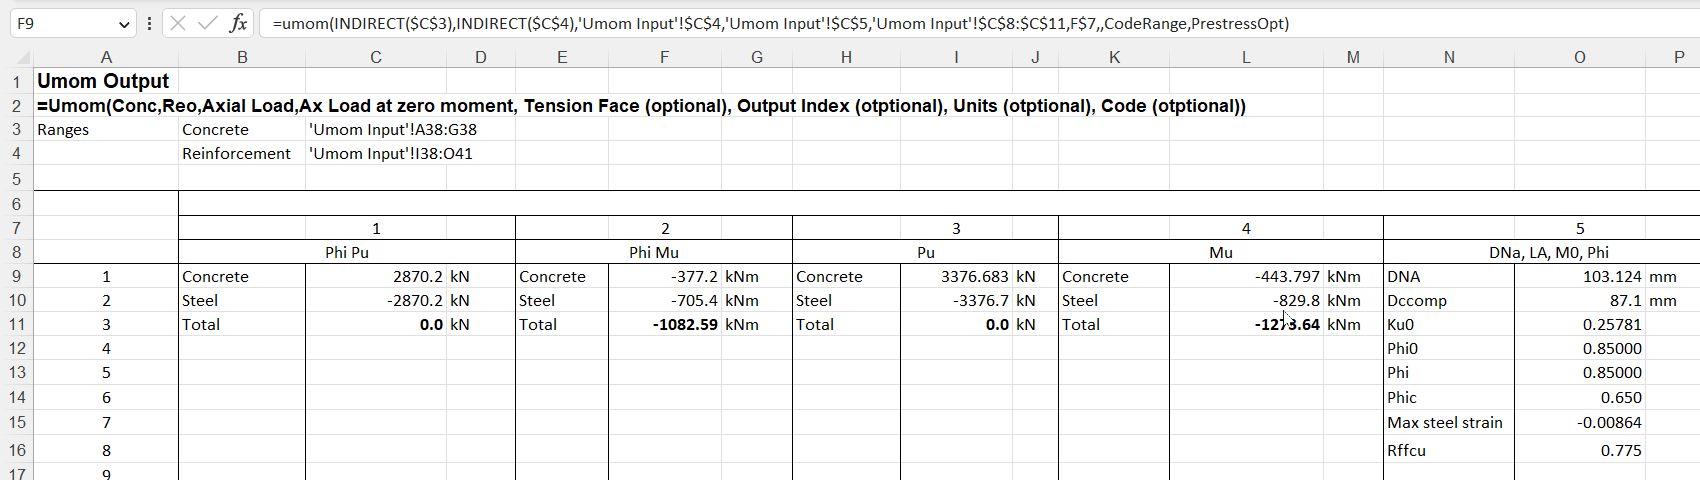1700x480 pixels.
Task: Click the Cancel X icon in formula bar
Action: 178,23
